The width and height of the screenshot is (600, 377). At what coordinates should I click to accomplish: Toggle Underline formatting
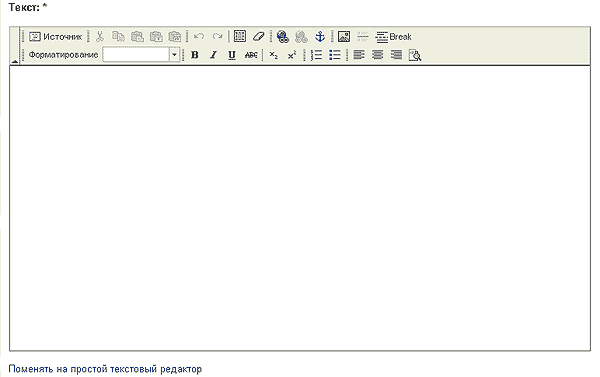pos(232,55)
